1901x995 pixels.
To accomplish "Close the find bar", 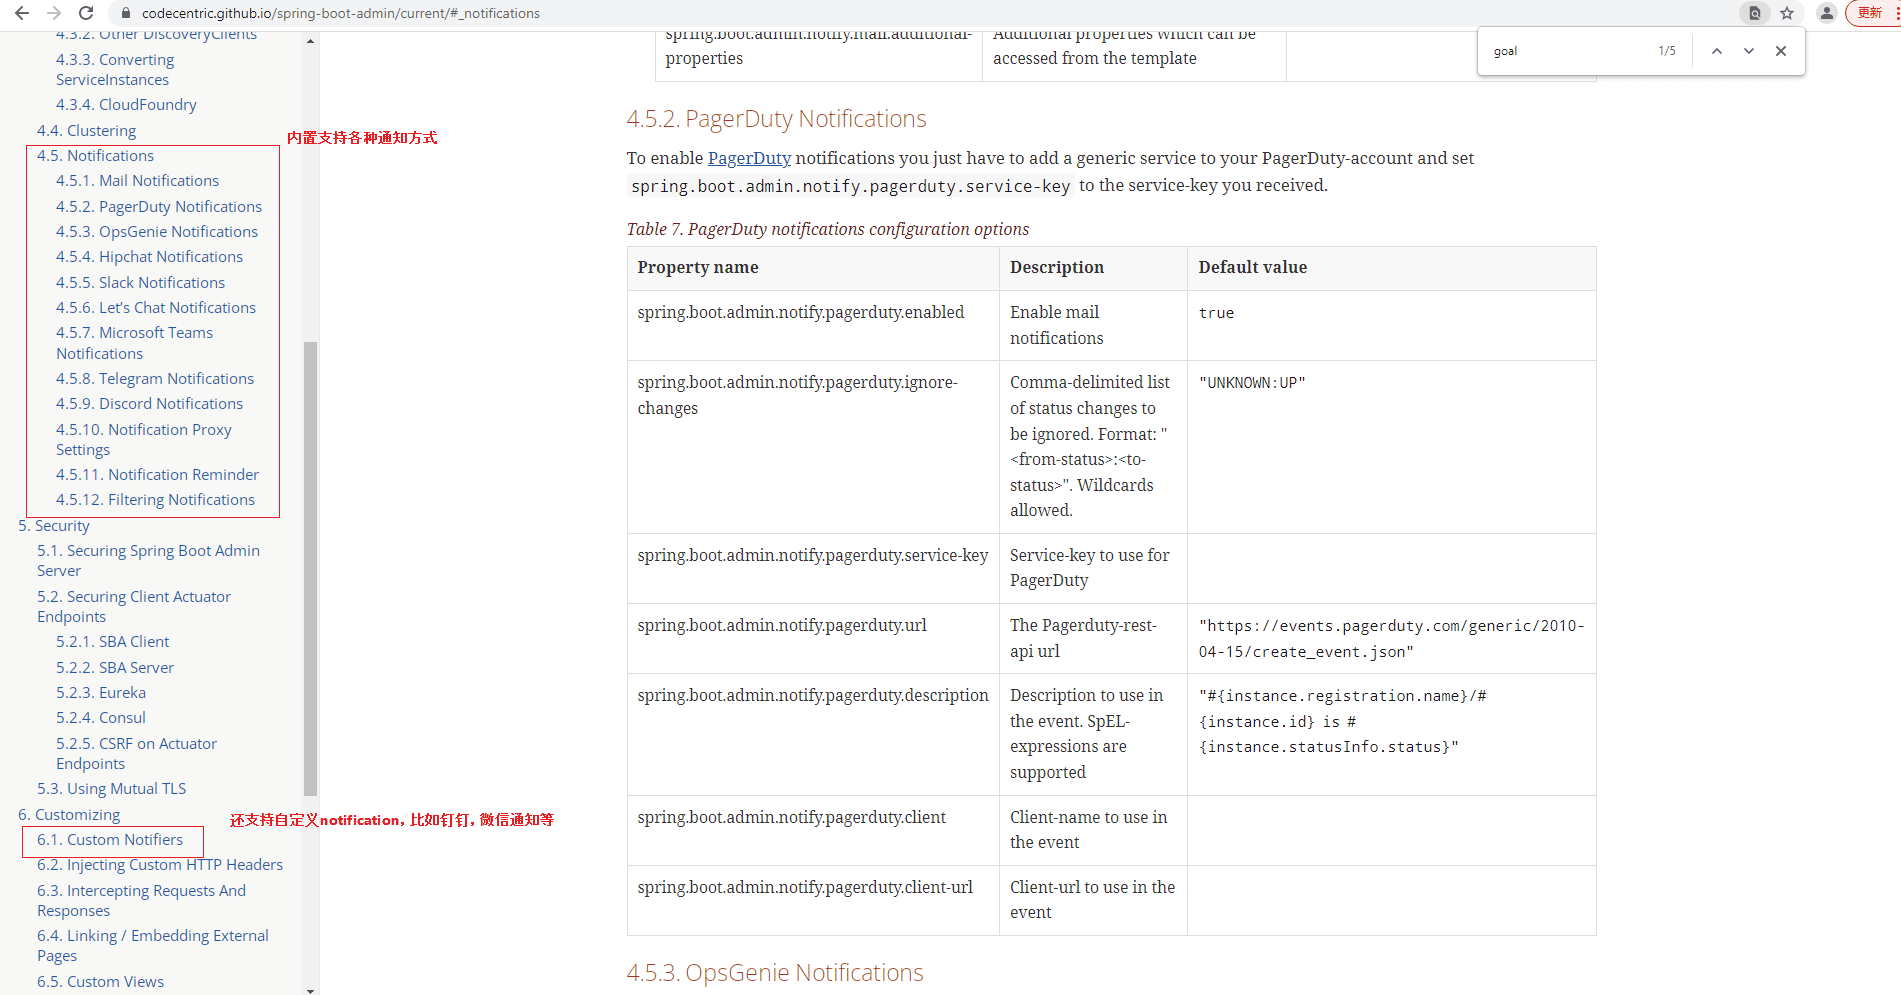I will (1780, 51).
